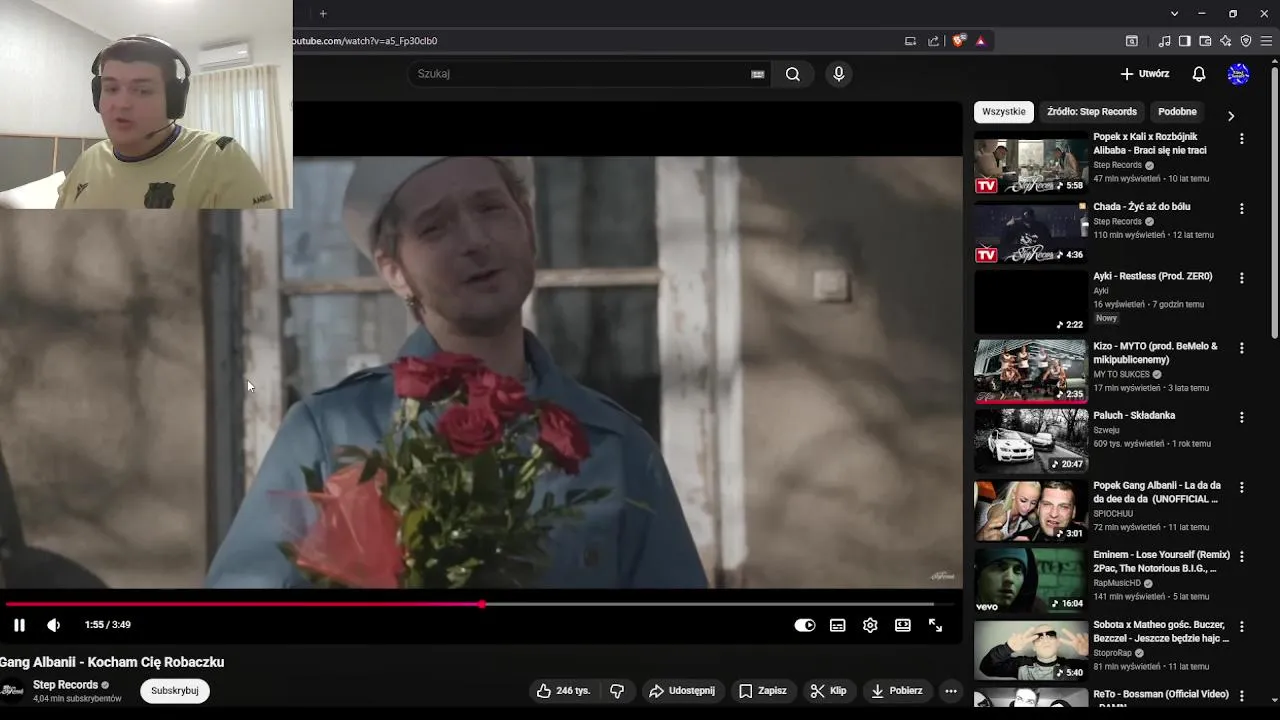Subscribe with the Subskrybuj button

[x=175, y=691]
